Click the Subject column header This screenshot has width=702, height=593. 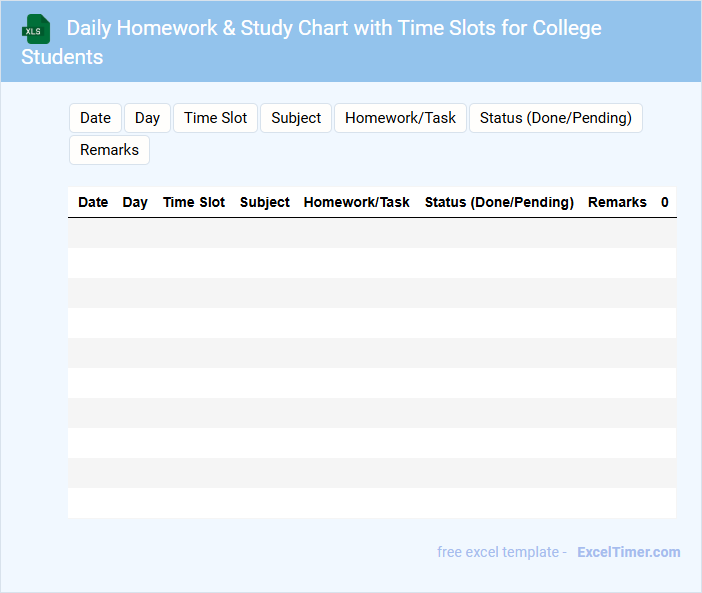coord(265,202)
